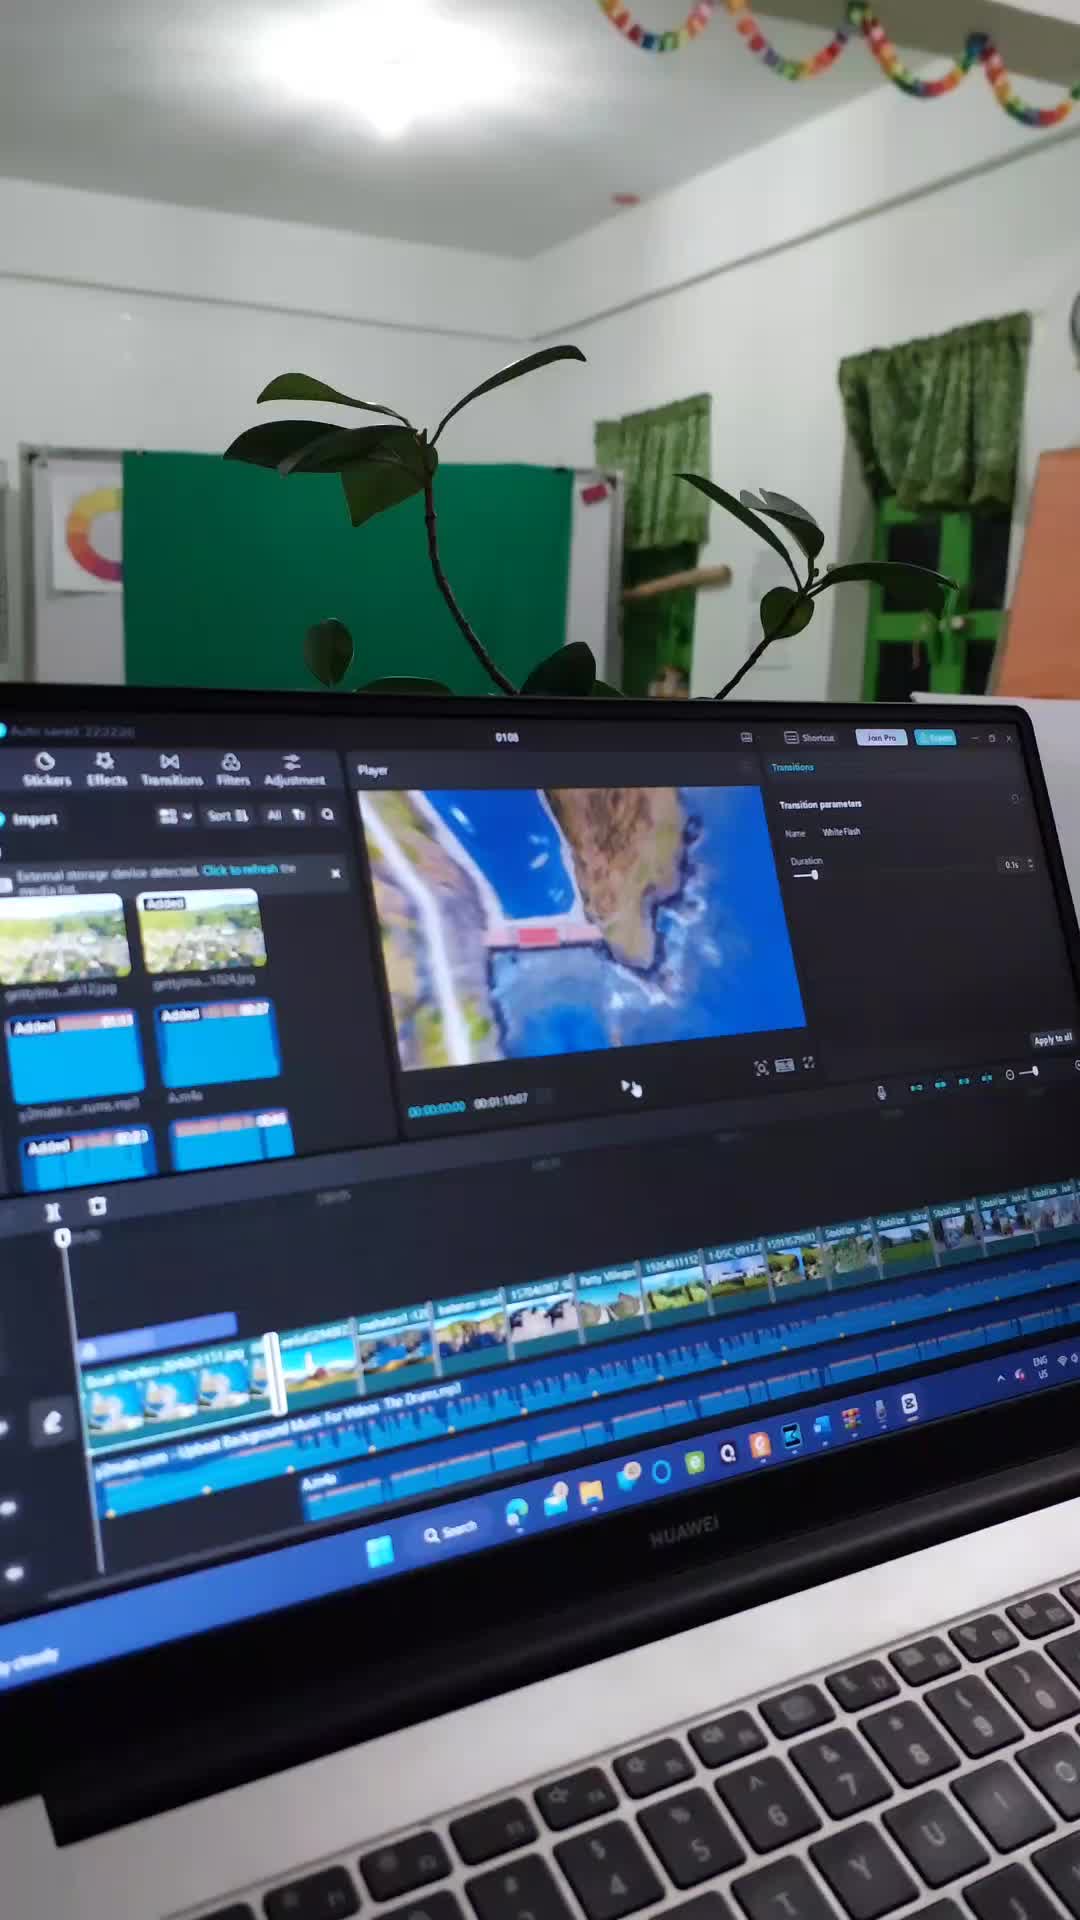Click the record voiceover microphone icon
The width and height of the screenshot is (1080, 1920).
(881, 1092)
